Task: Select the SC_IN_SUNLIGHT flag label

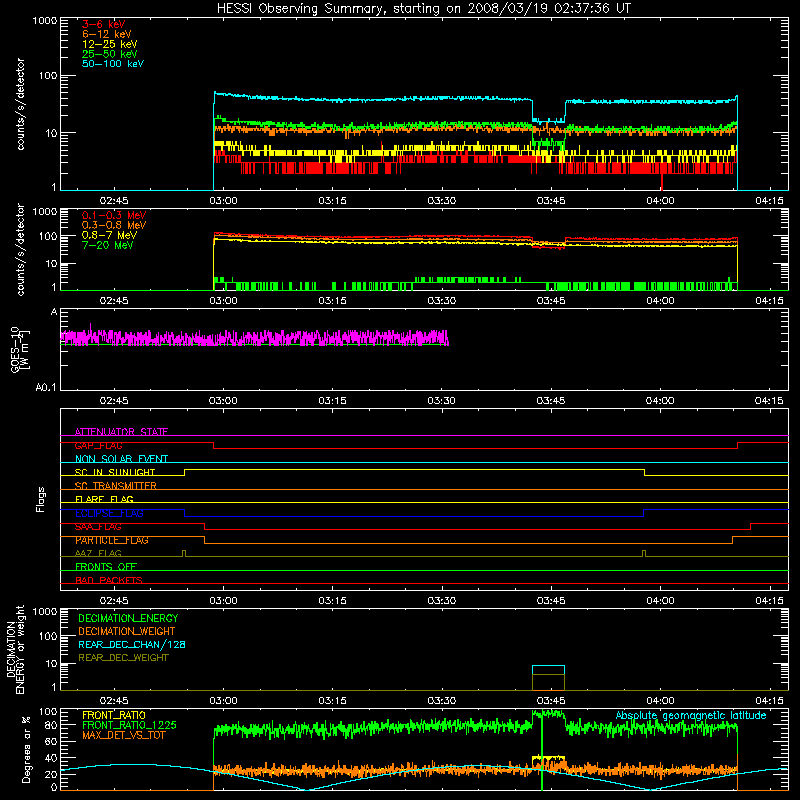Action: (115, 472)
